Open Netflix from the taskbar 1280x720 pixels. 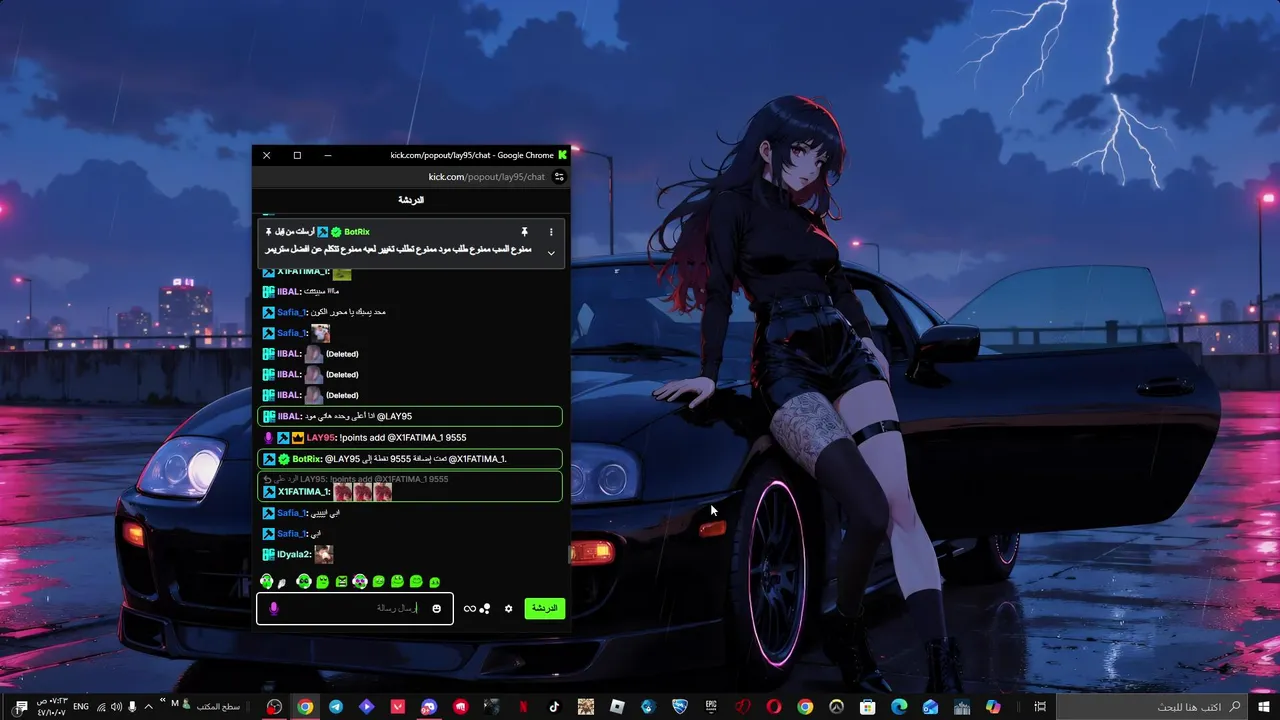[x=523, y=707]
